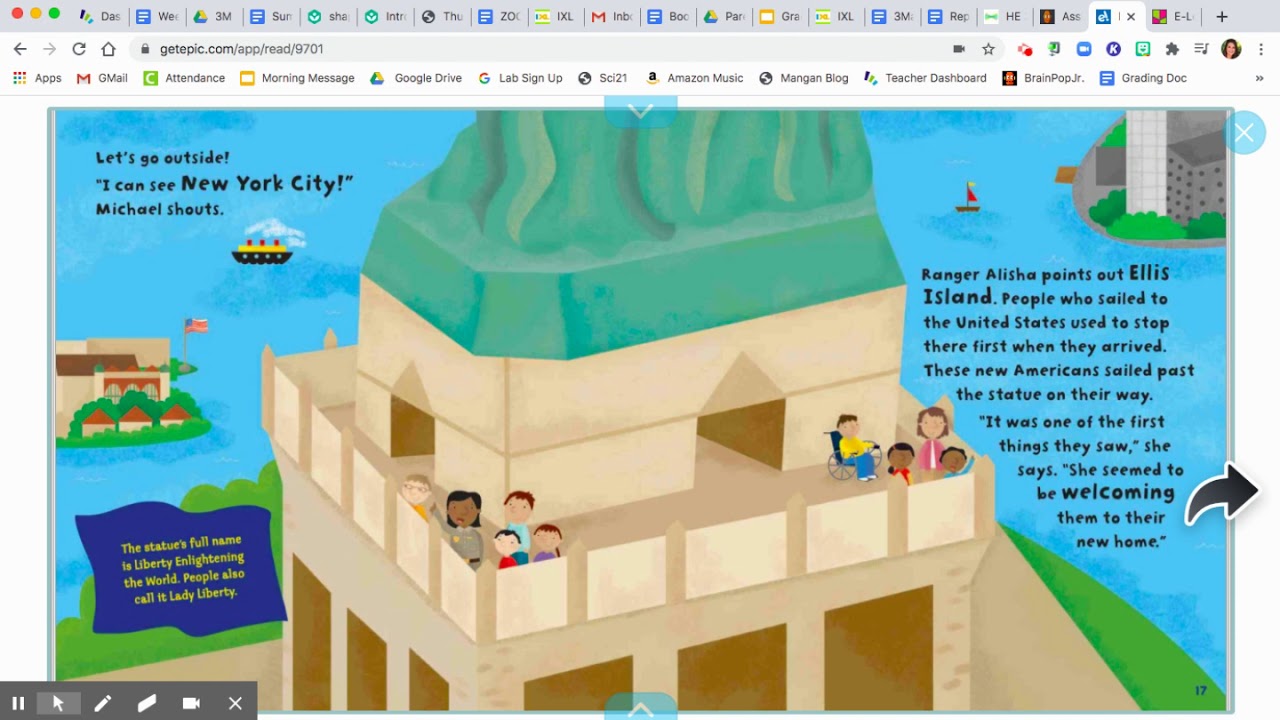Switch to the E-L browser tab
This screenshot has height=720, width=1280.
pos(1174,16)
